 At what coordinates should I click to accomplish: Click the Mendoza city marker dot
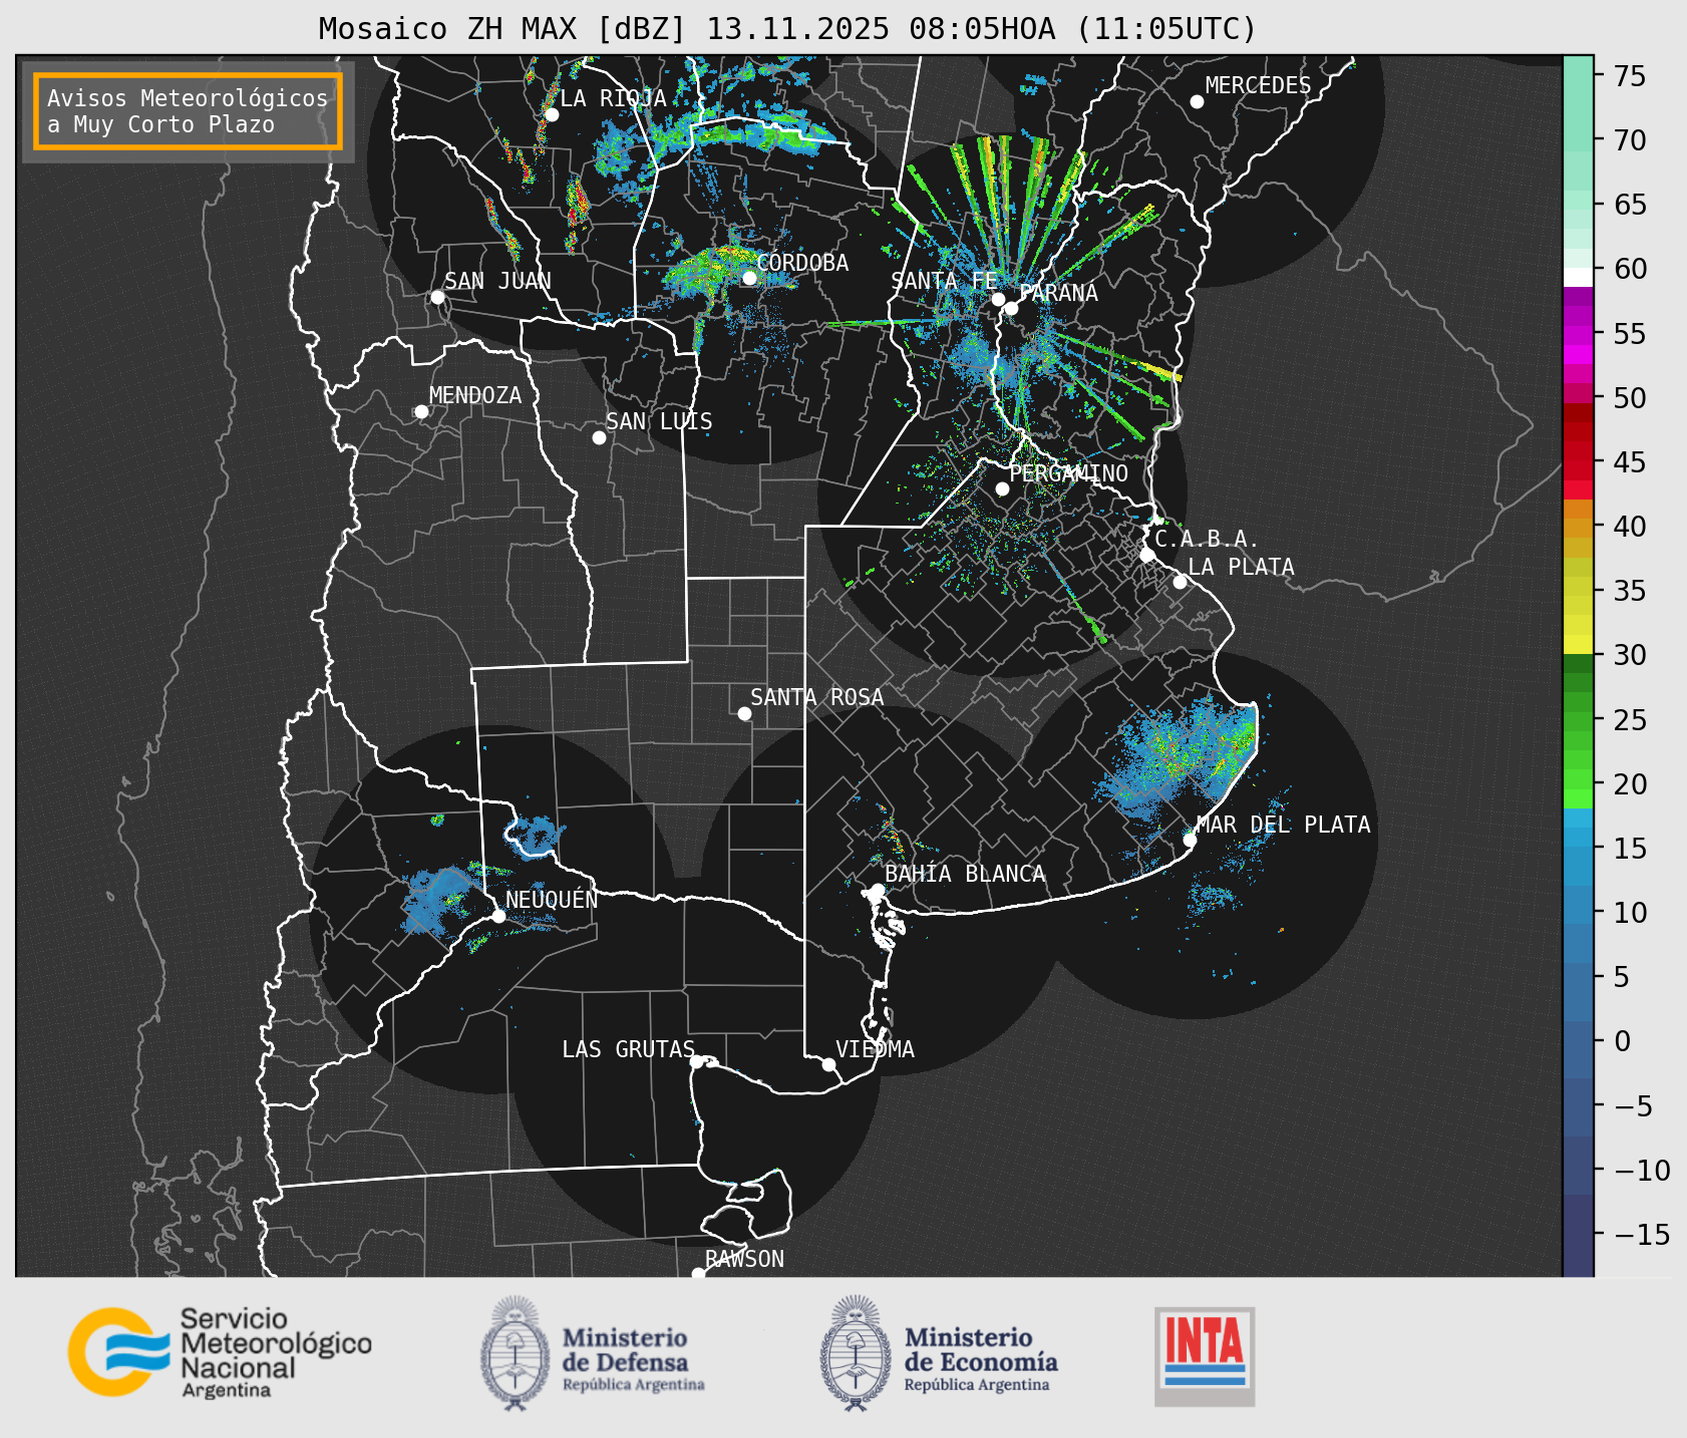coord(421,412)
